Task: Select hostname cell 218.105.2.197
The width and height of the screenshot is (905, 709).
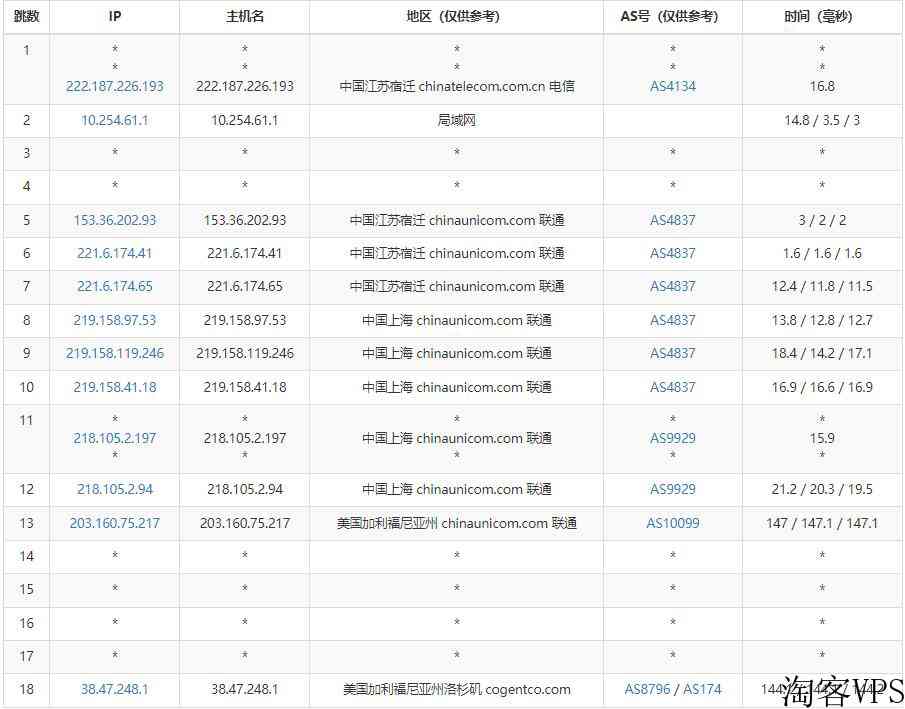Action: (245, 438)
